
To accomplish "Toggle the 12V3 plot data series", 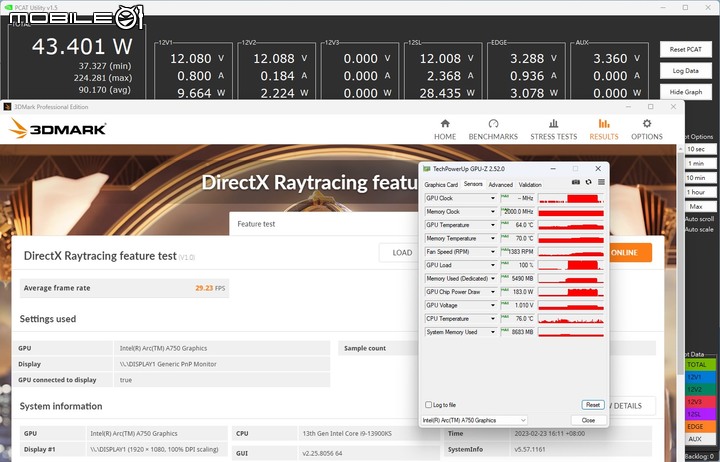I will tap(700, 402).
